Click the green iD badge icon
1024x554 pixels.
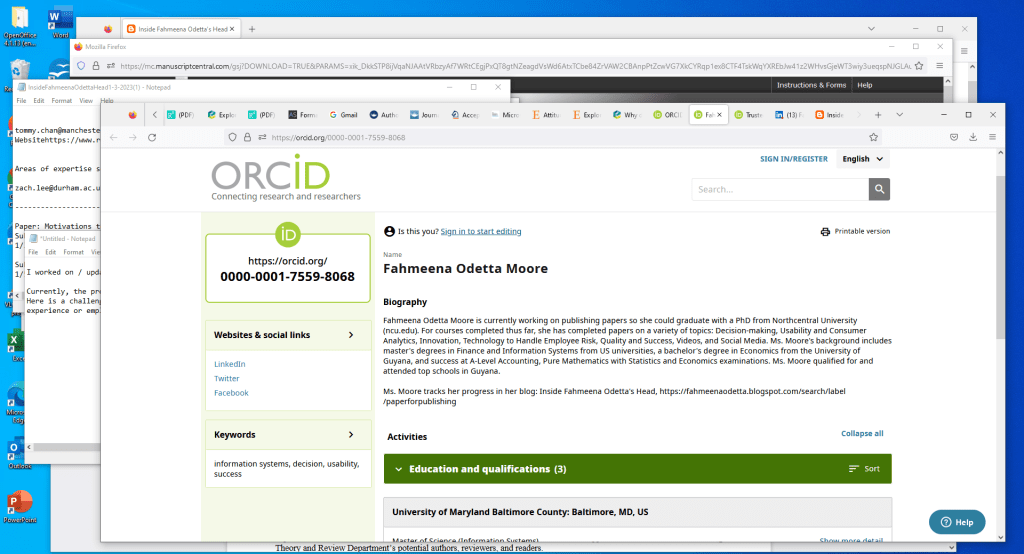point(287,234)
